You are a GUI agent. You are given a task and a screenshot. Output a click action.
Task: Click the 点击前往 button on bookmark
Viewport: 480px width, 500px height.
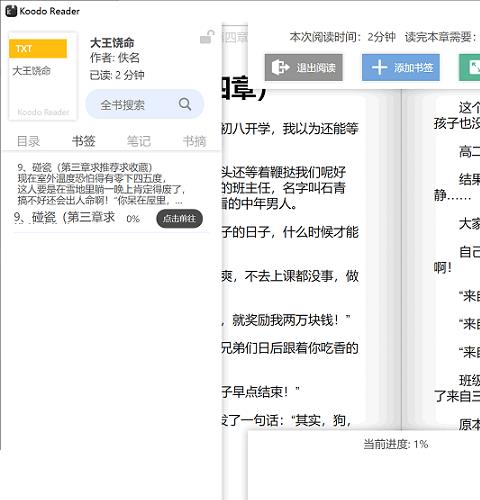tap(179, 219)
